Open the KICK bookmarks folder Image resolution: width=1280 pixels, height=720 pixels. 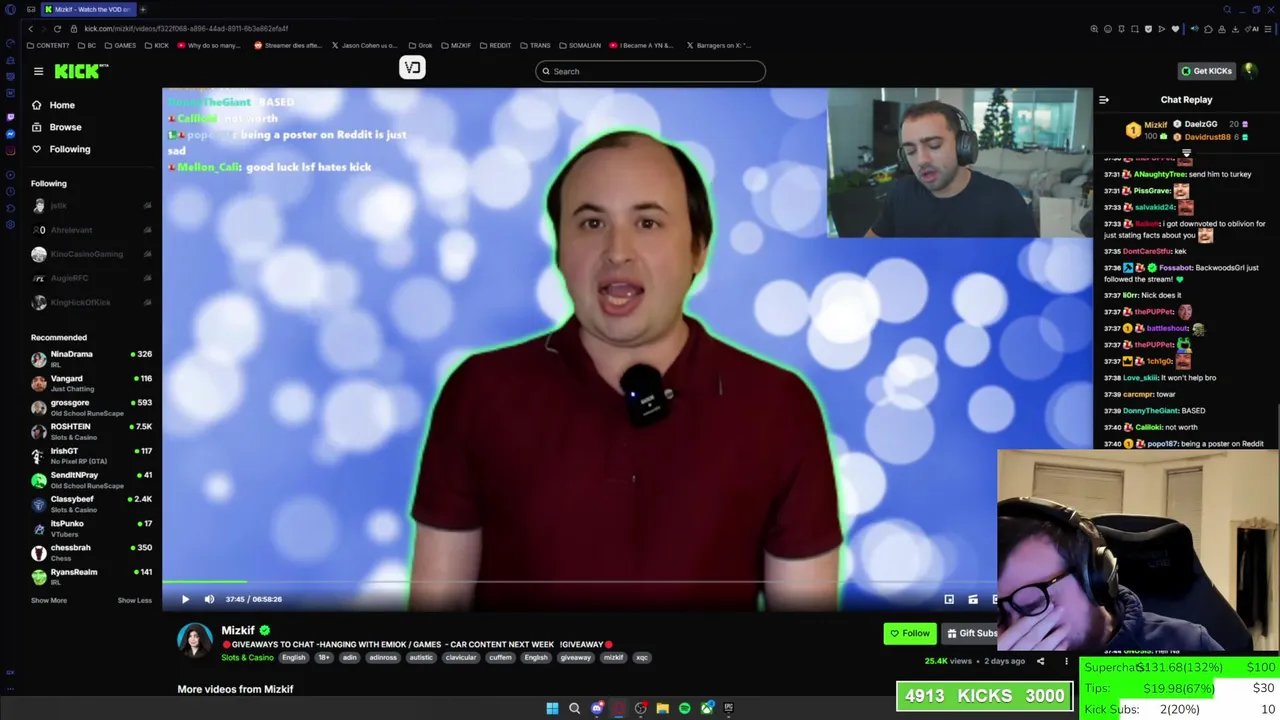157,45
